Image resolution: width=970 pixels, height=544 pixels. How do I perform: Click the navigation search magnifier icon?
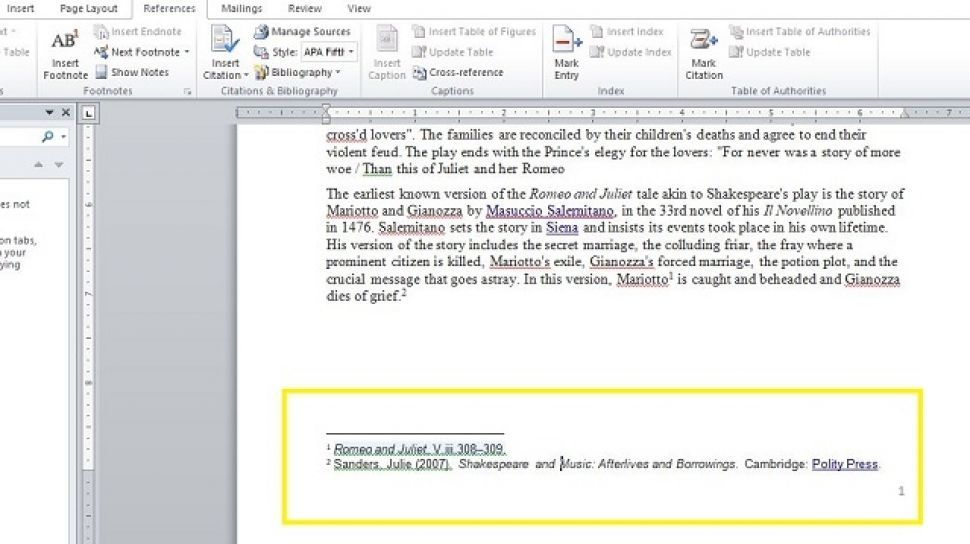click(48, 137)
